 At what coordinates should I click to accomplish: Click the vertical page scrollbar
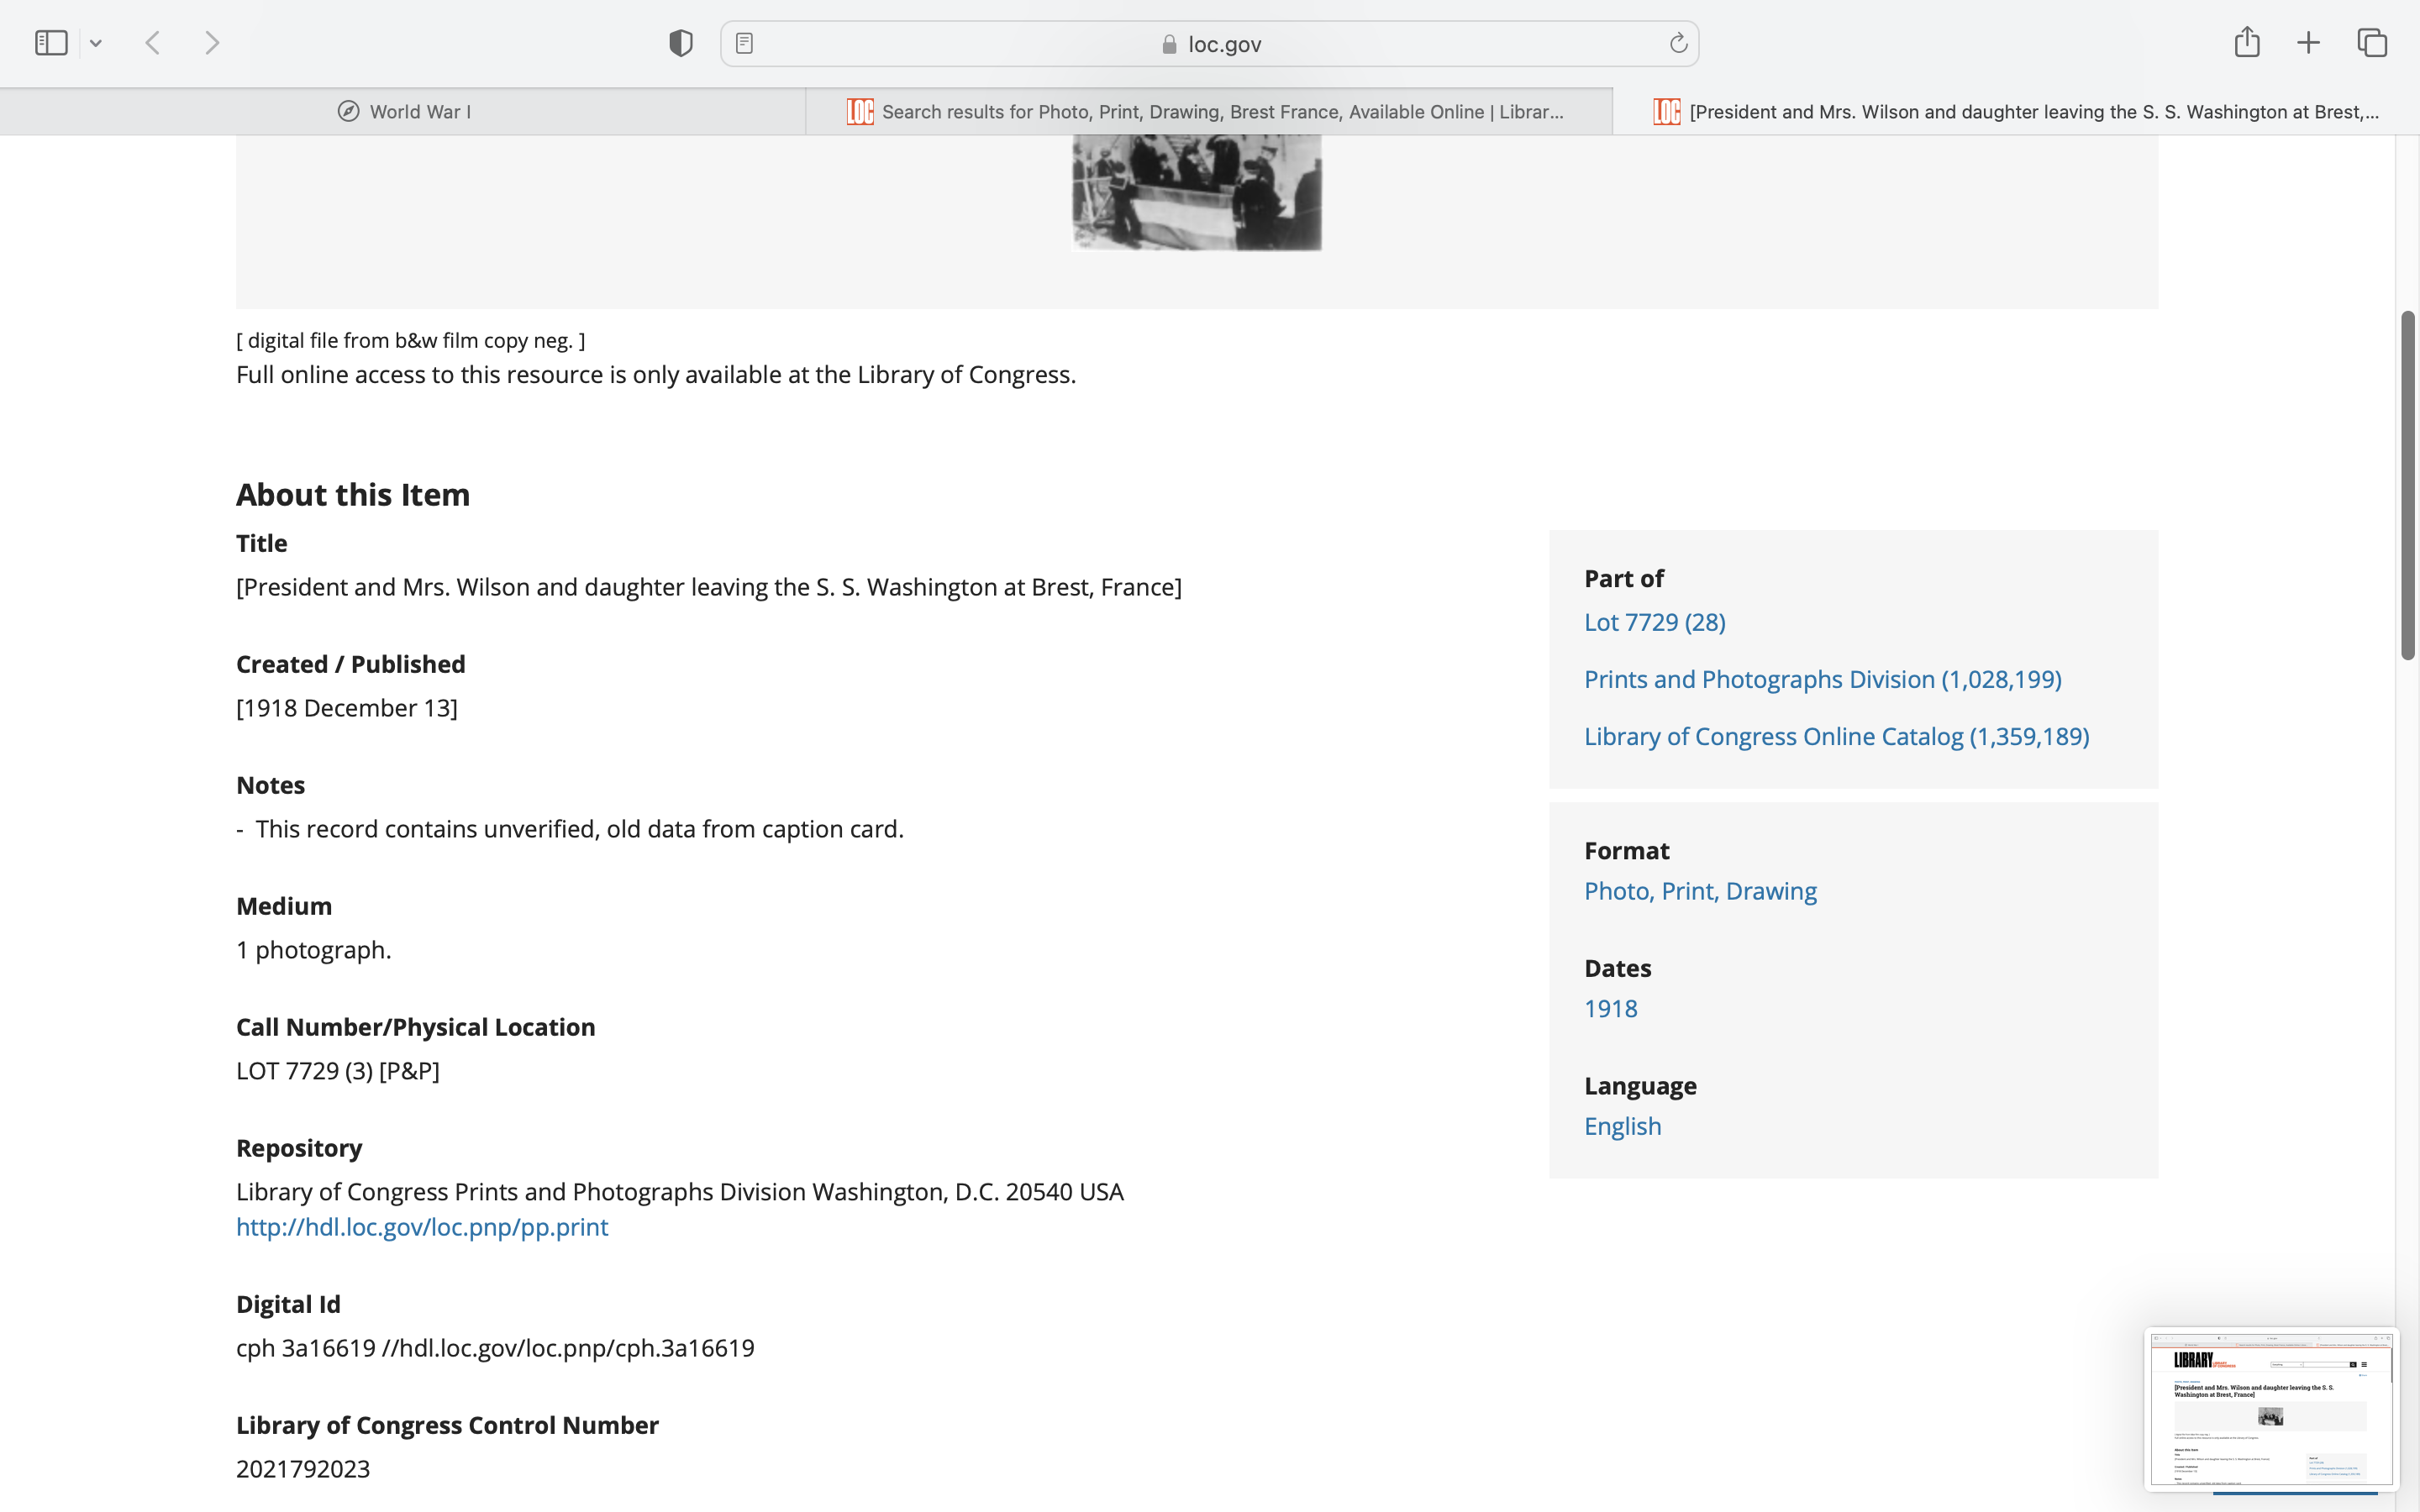(2407, 485)
